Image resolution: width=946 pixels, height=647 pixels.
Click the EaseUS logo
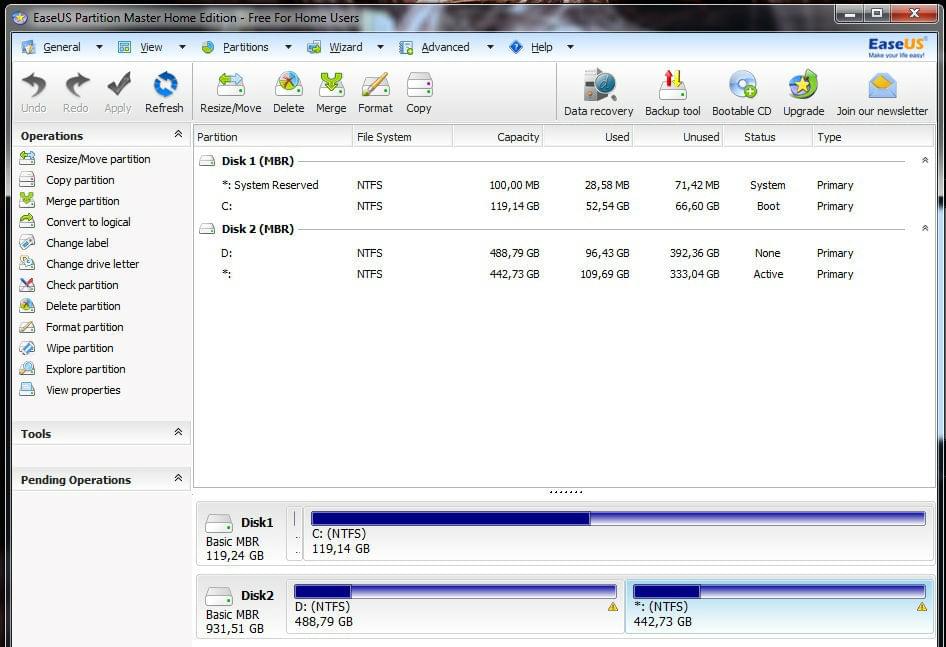(897, 47)
